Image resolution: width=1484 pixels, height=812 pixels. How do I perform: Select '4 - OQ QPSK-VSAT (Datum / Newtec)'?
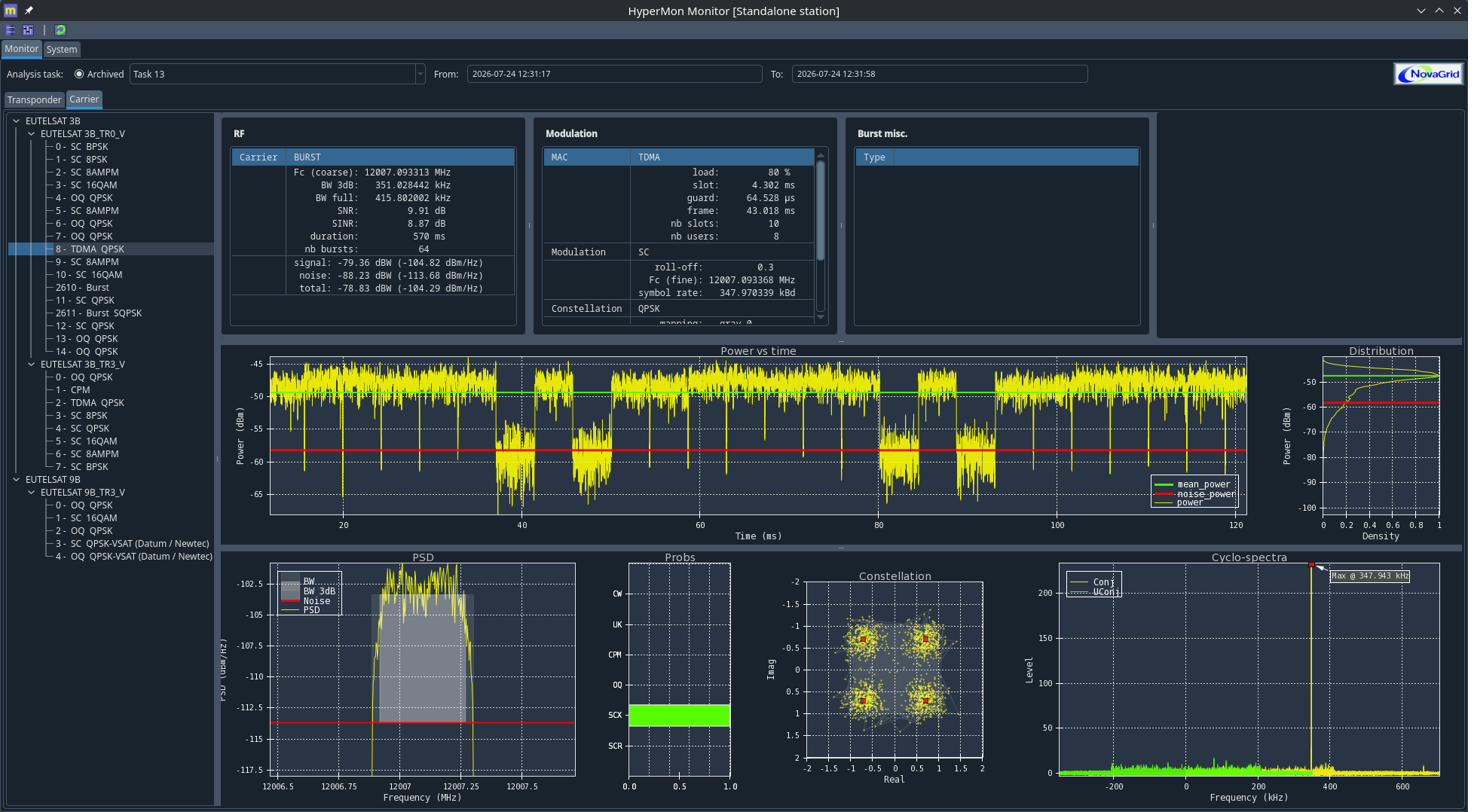tap(134, 556)
